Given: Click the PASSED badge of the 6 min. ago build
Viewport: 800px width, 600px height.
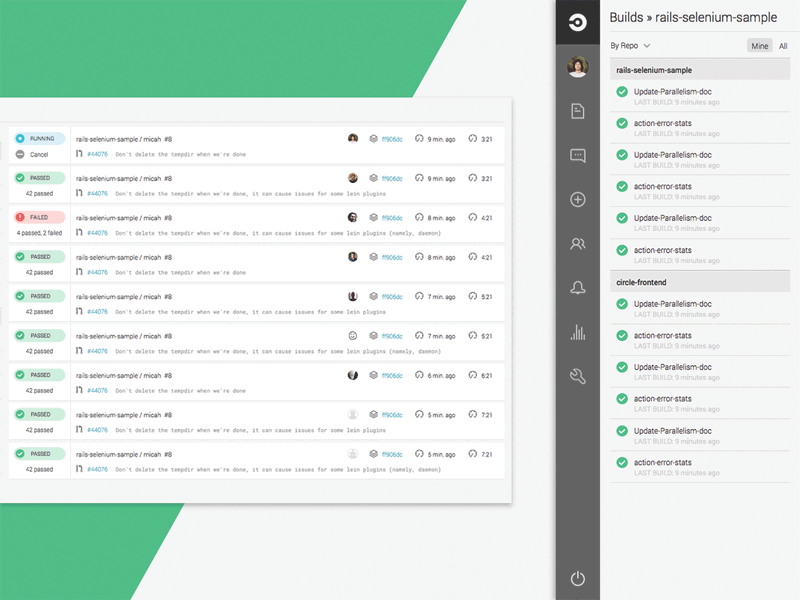Looking at the screenshot, I should pos(39,375).
